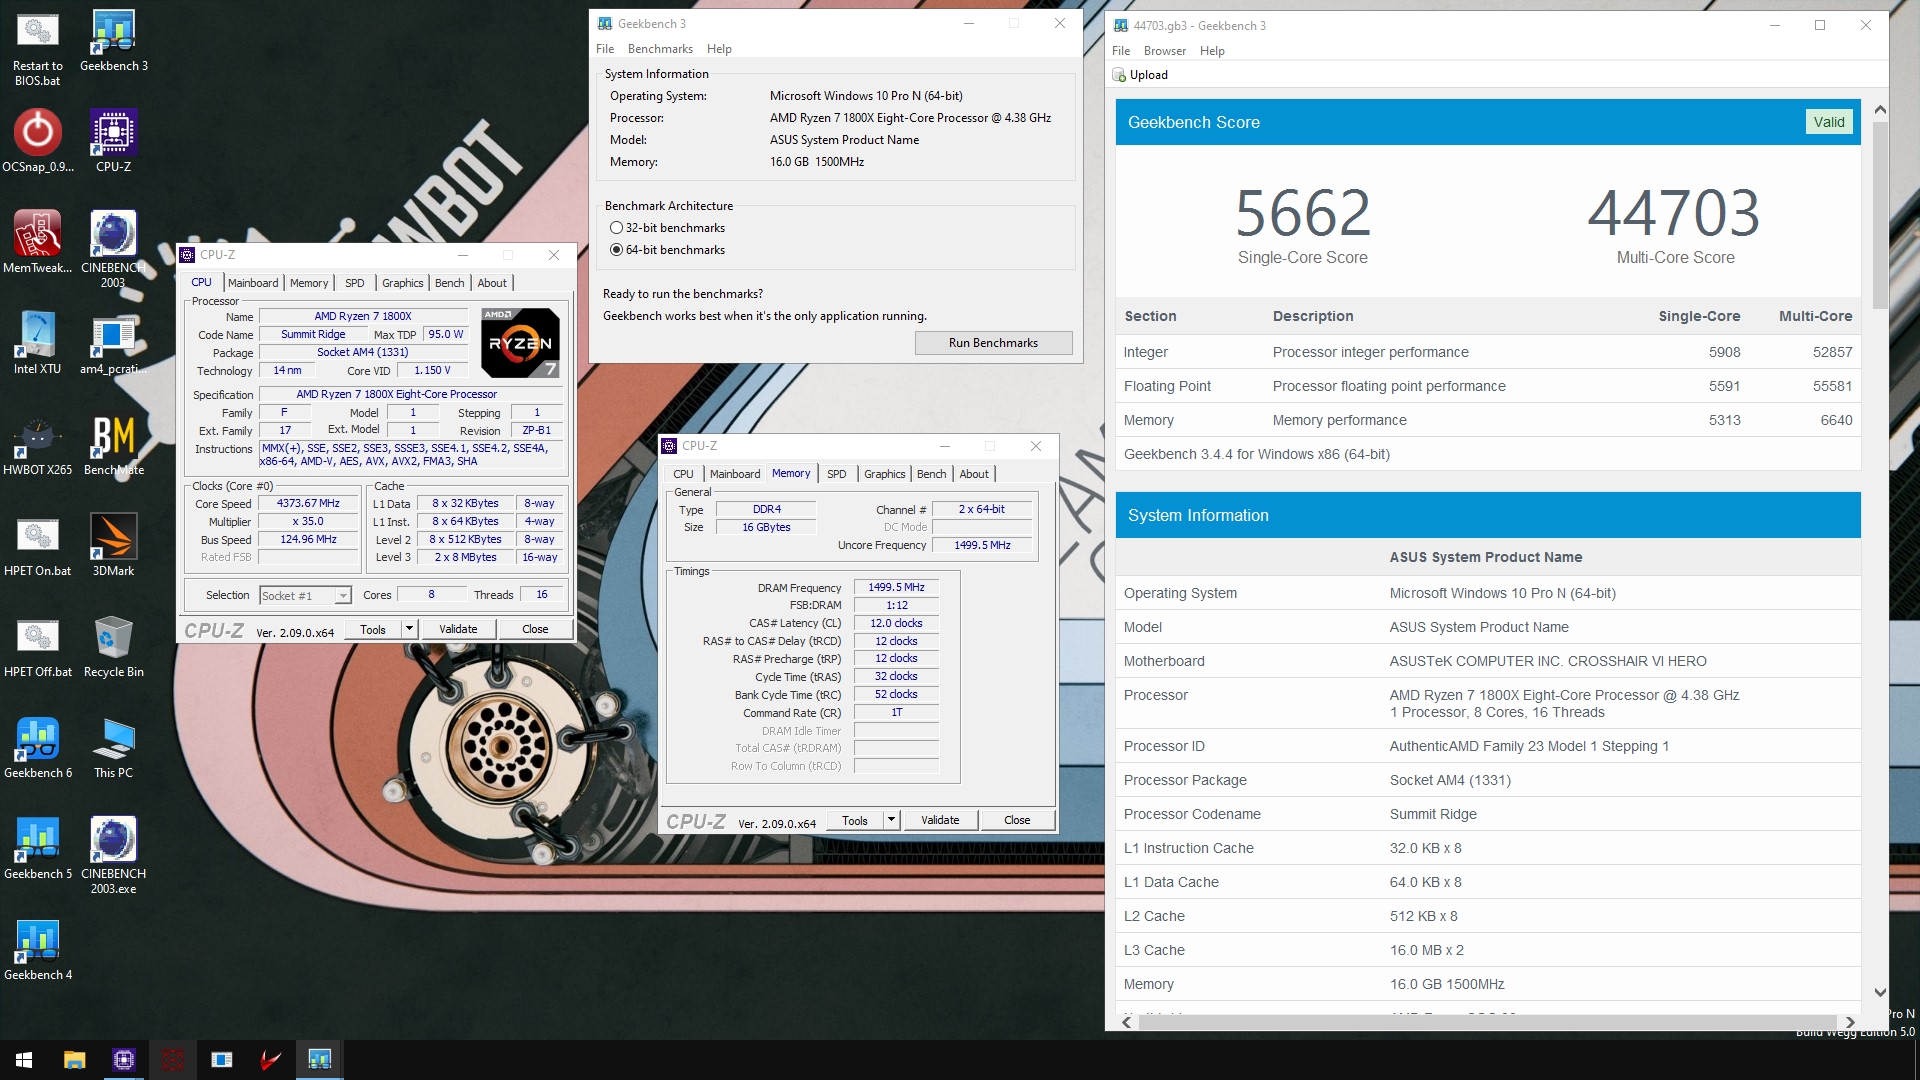
Task: Expand the Tools dropdown arrow in CPU-Z CPU window
Action: click(x=409, y=629)
